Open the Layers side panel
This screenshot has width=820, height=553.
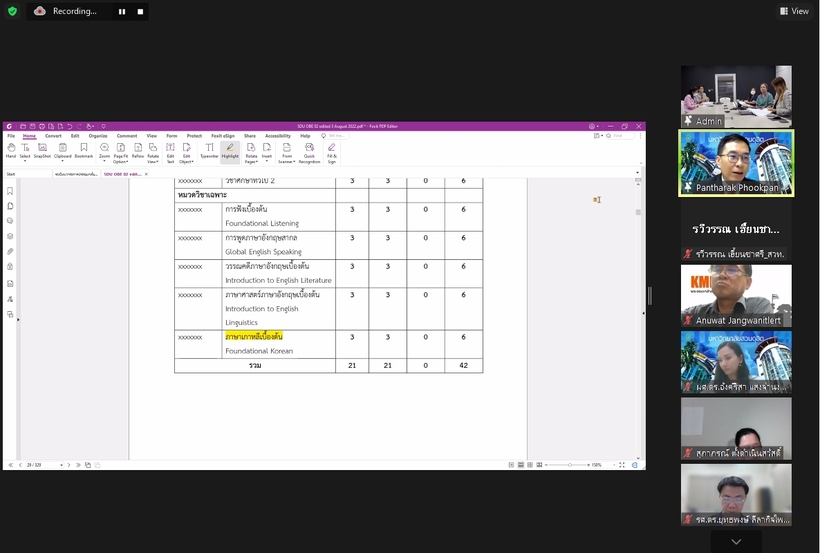point(10,236)
